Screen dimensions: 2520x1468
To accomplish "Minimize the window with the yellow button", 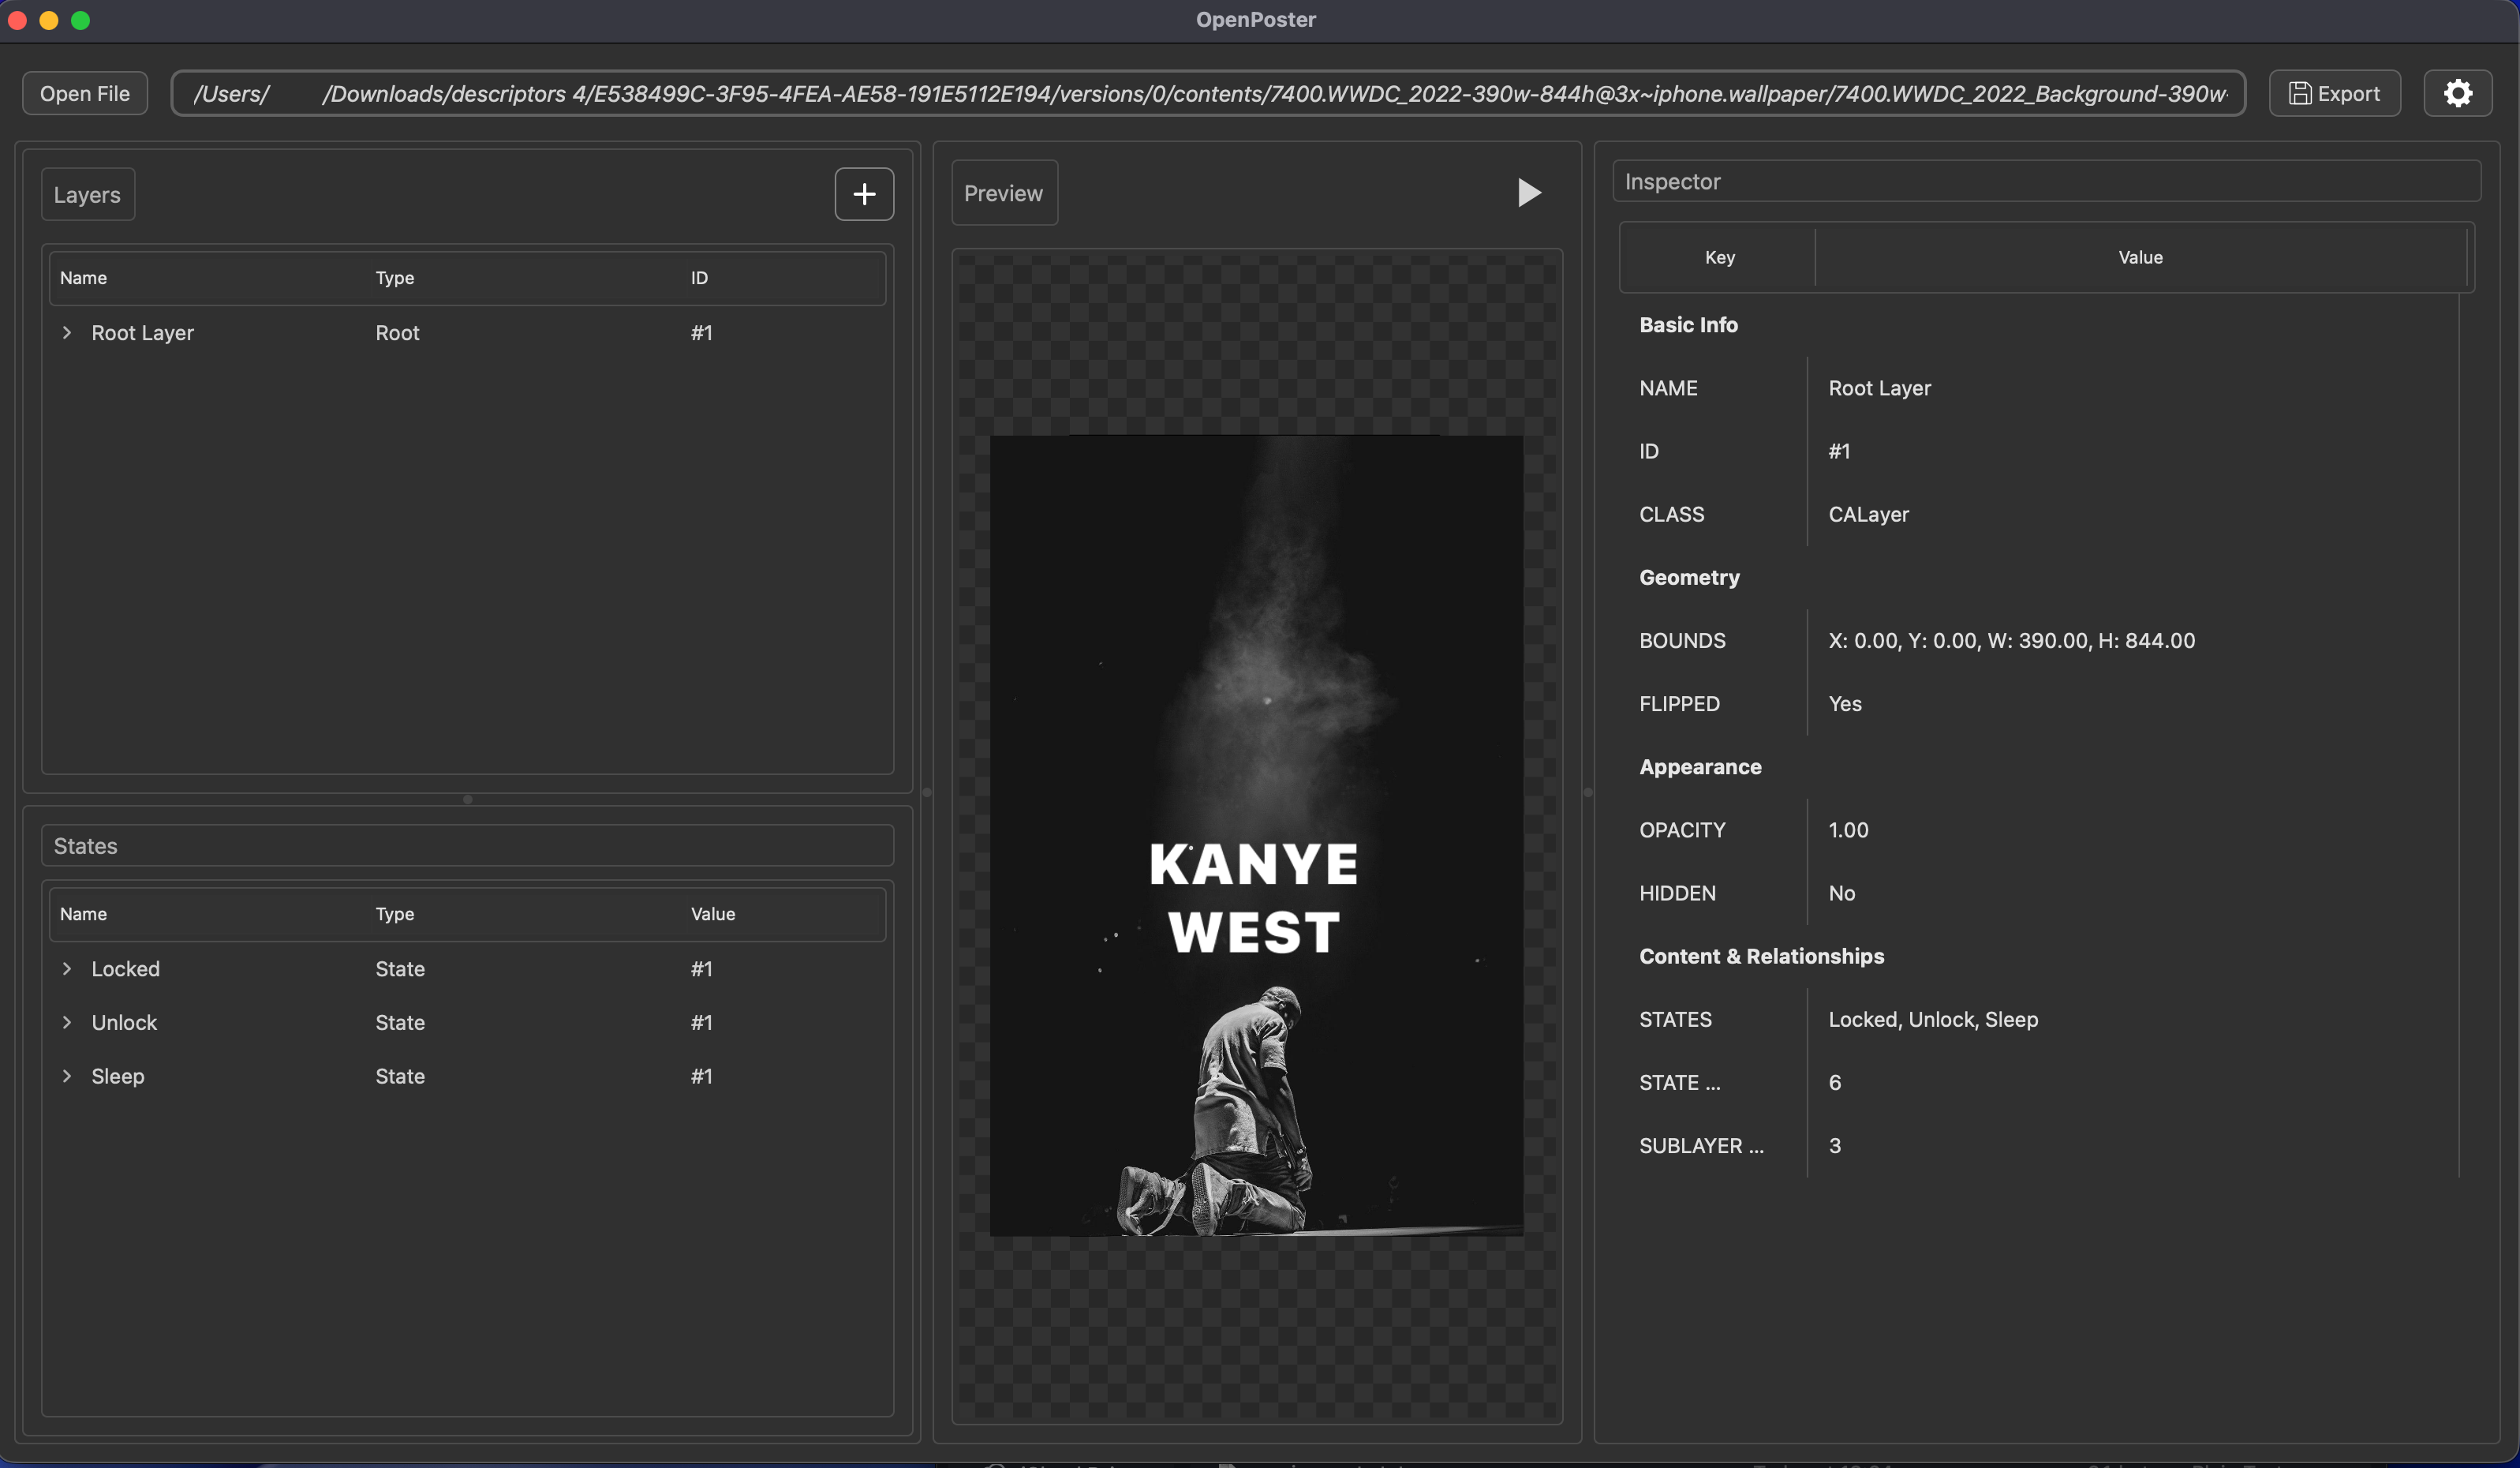I will click(49, 20).
